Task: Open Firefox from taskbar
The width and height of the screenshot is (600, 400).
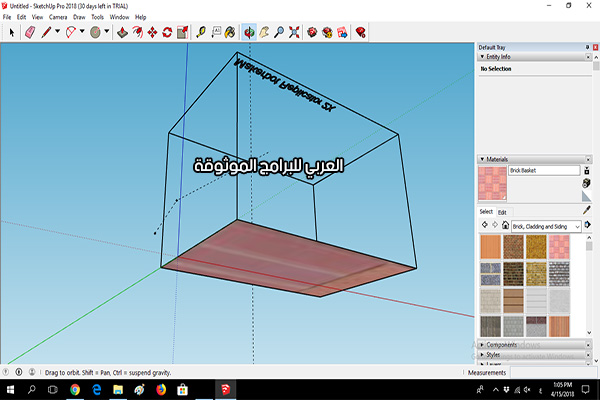Action: [x=161, y=390]
